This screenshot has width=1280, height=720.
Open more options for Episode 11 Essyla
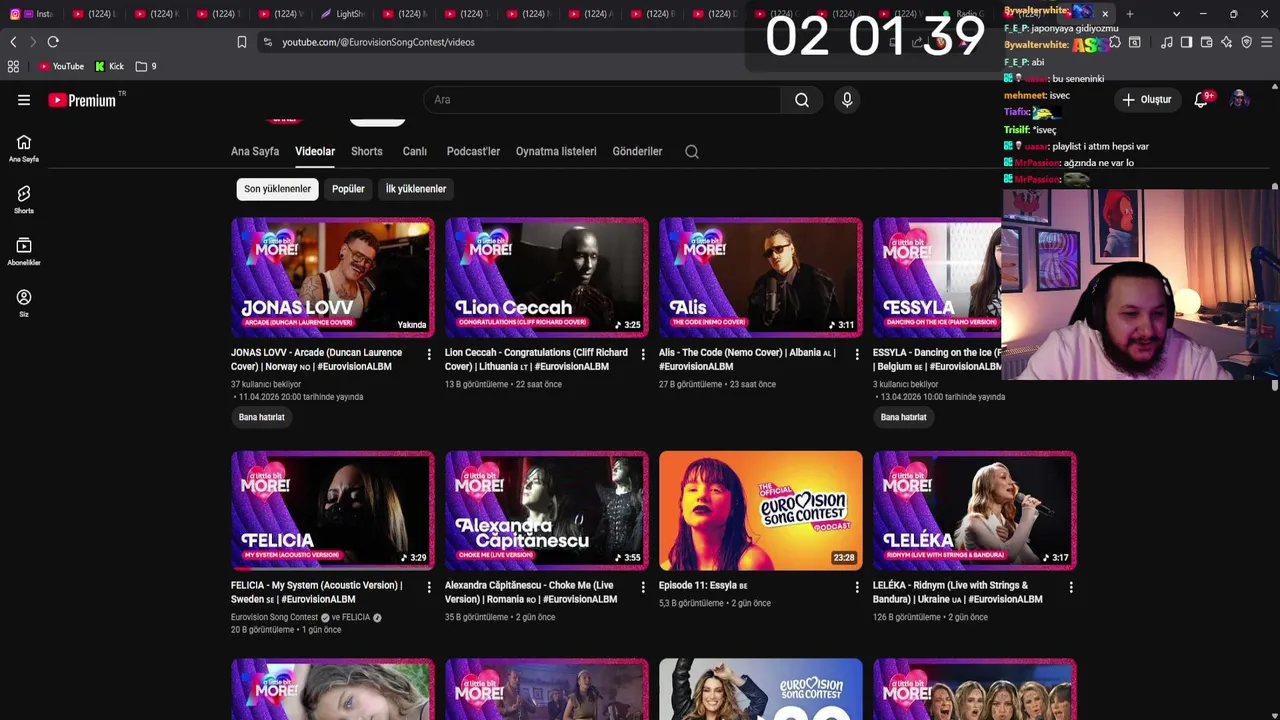[x=857, y=588]
